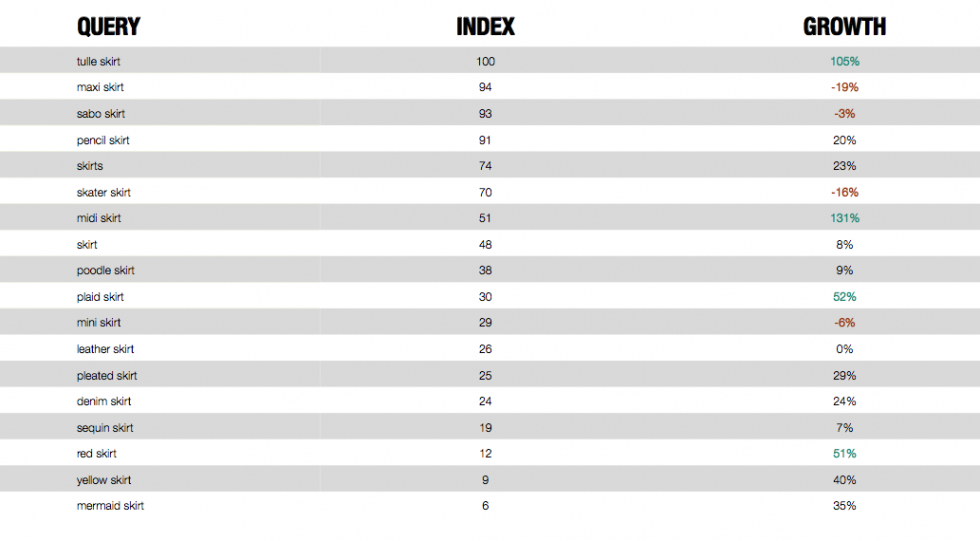This screenshot has height=541, width=980.
Task: Click the poodle skirt query text
Action: point(105,270)
